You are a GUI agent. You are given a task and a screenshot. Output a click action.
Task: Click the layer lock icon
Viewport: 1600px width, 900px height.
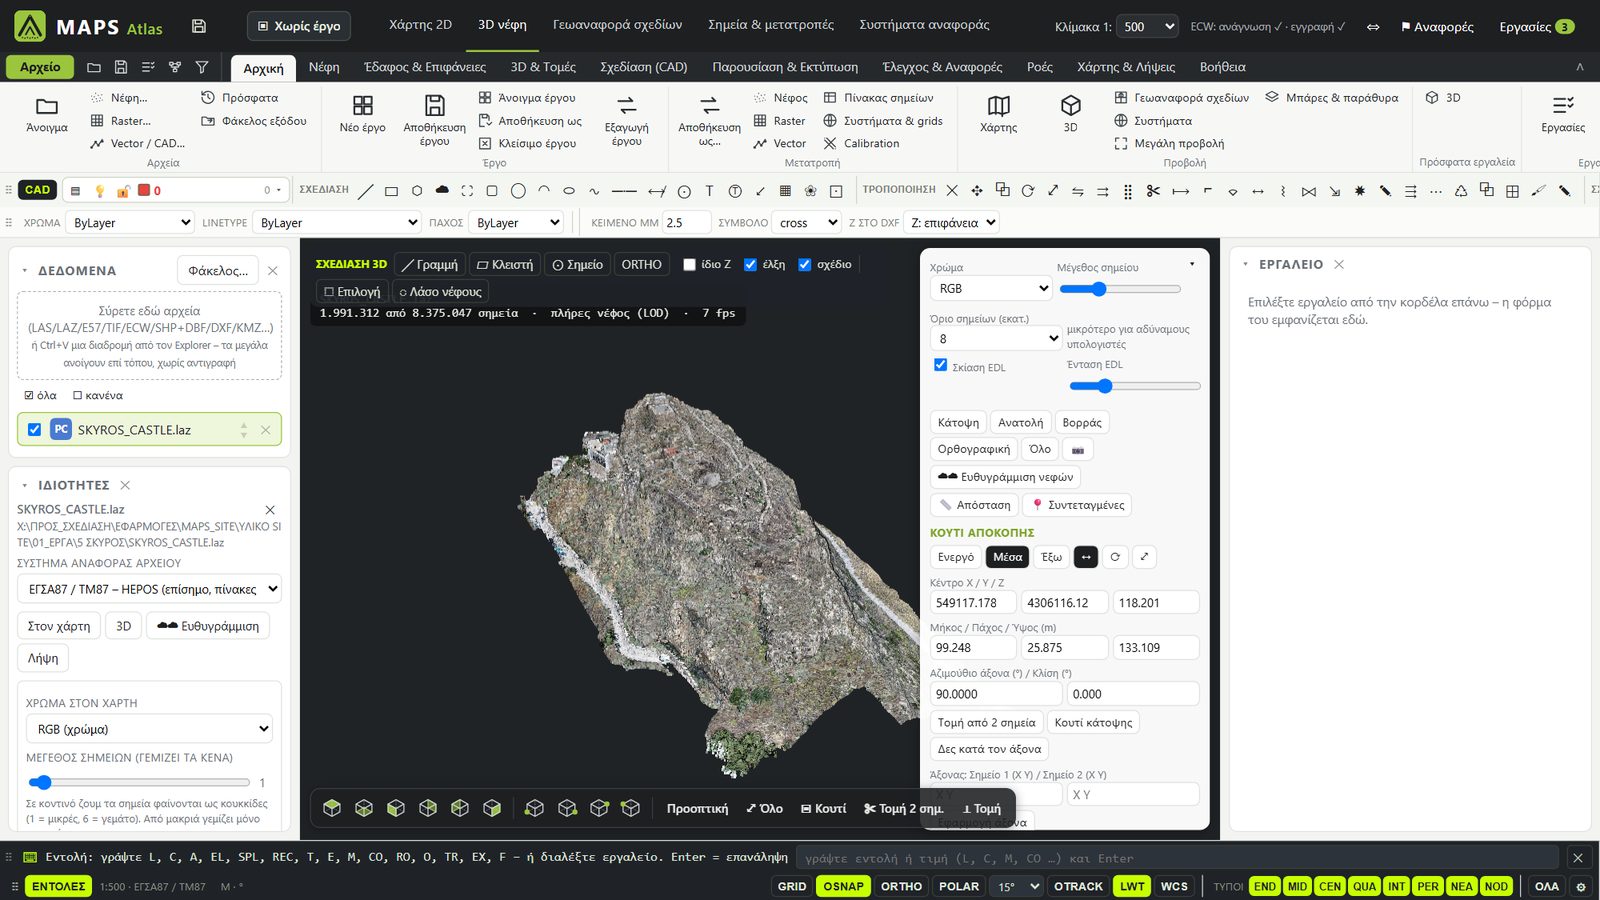tap(122, 190)
